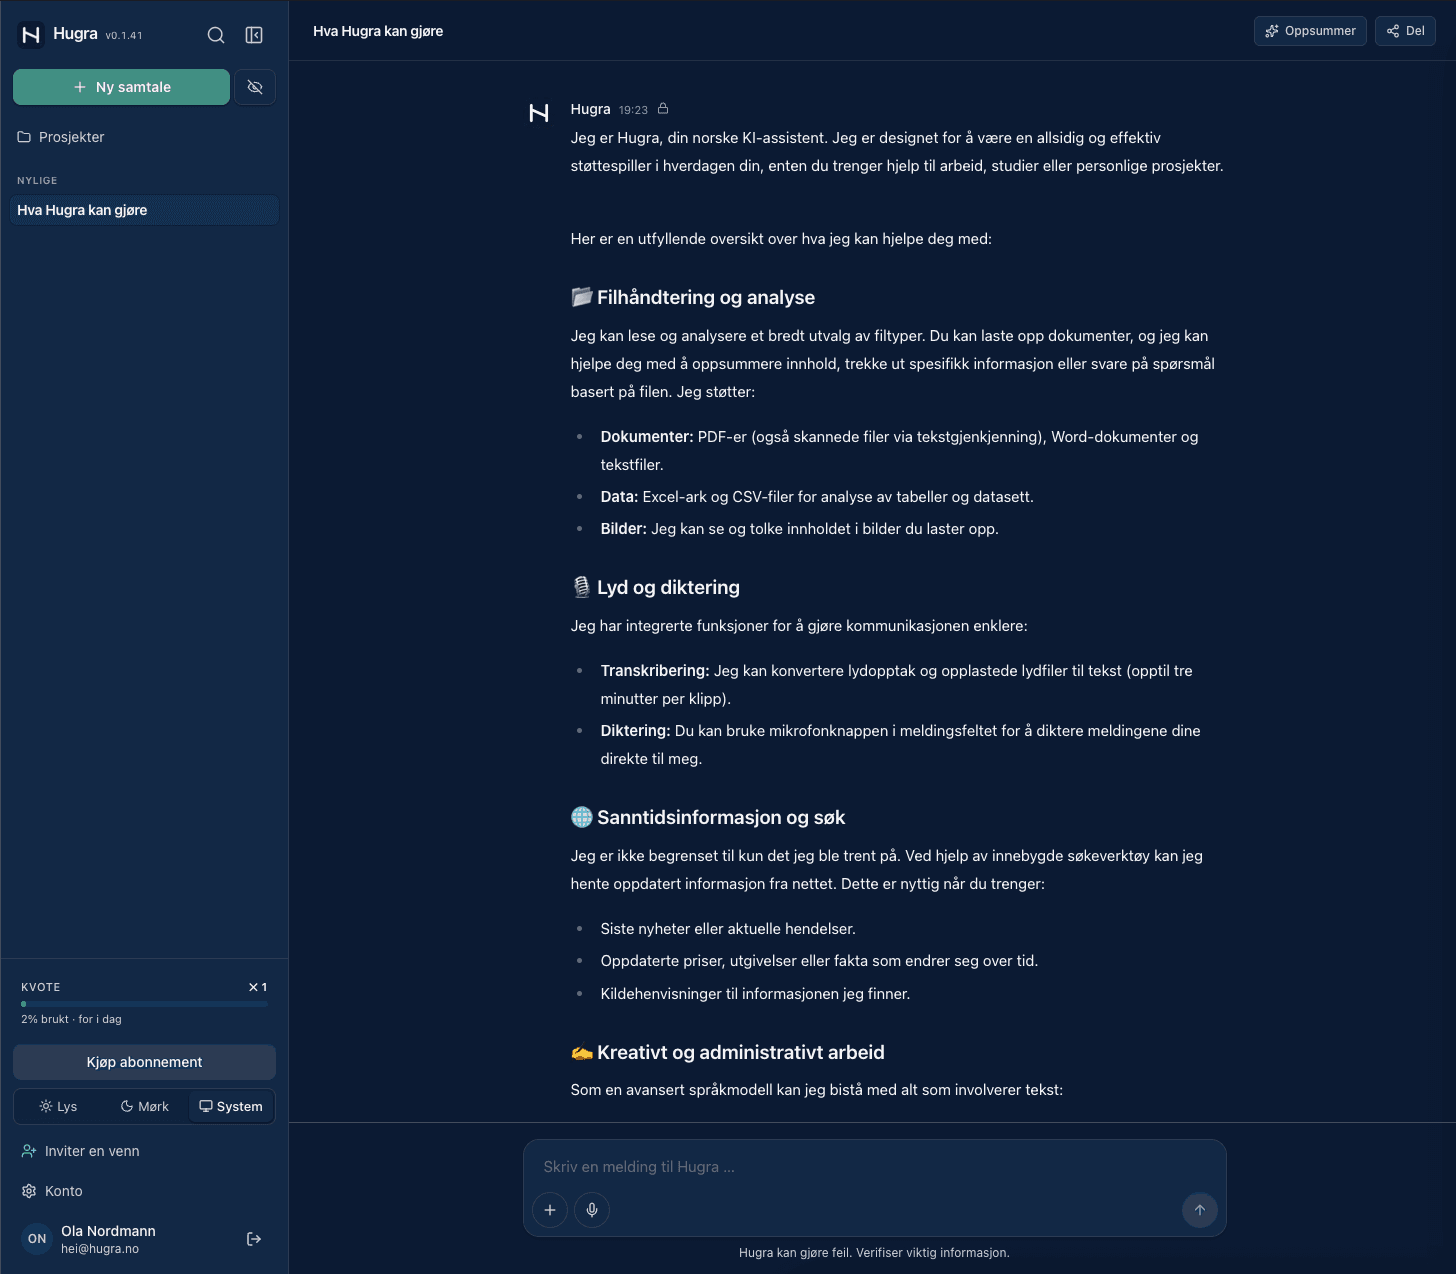Screen dimensions: 1456x1274
Task: Click the Hugra logo in the sidebar
Action: (x=31, y=35)
